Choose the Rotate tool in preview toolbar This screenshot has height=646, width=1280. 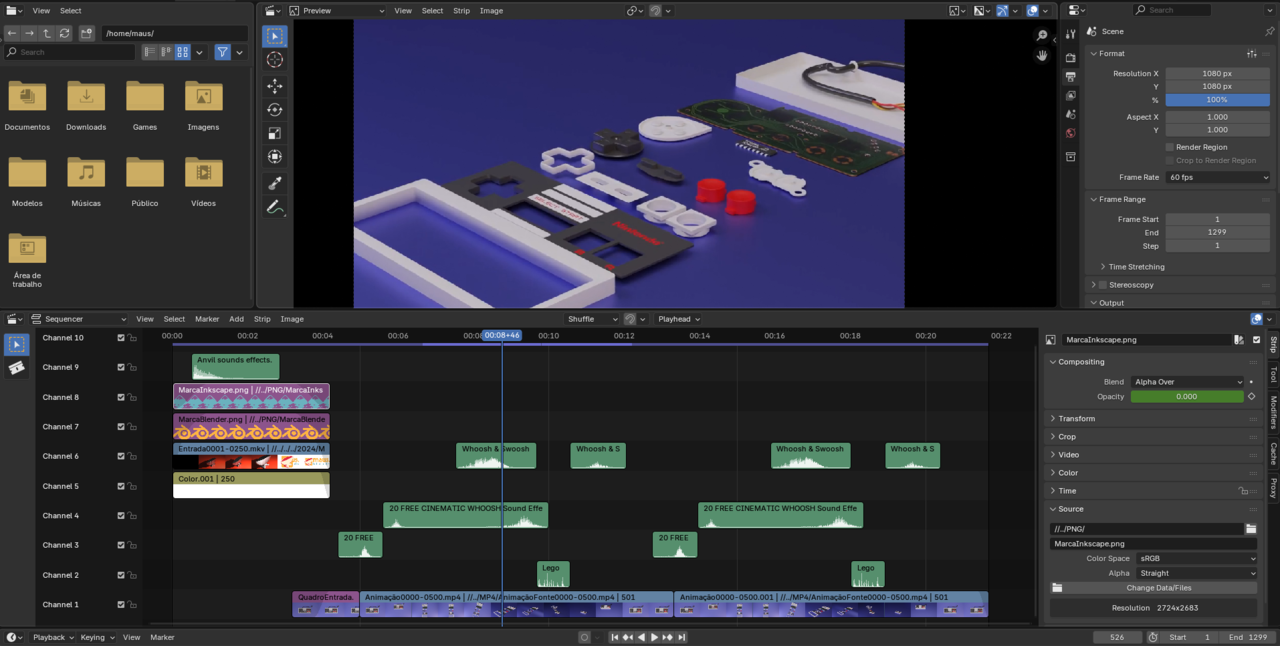[275, 110]
